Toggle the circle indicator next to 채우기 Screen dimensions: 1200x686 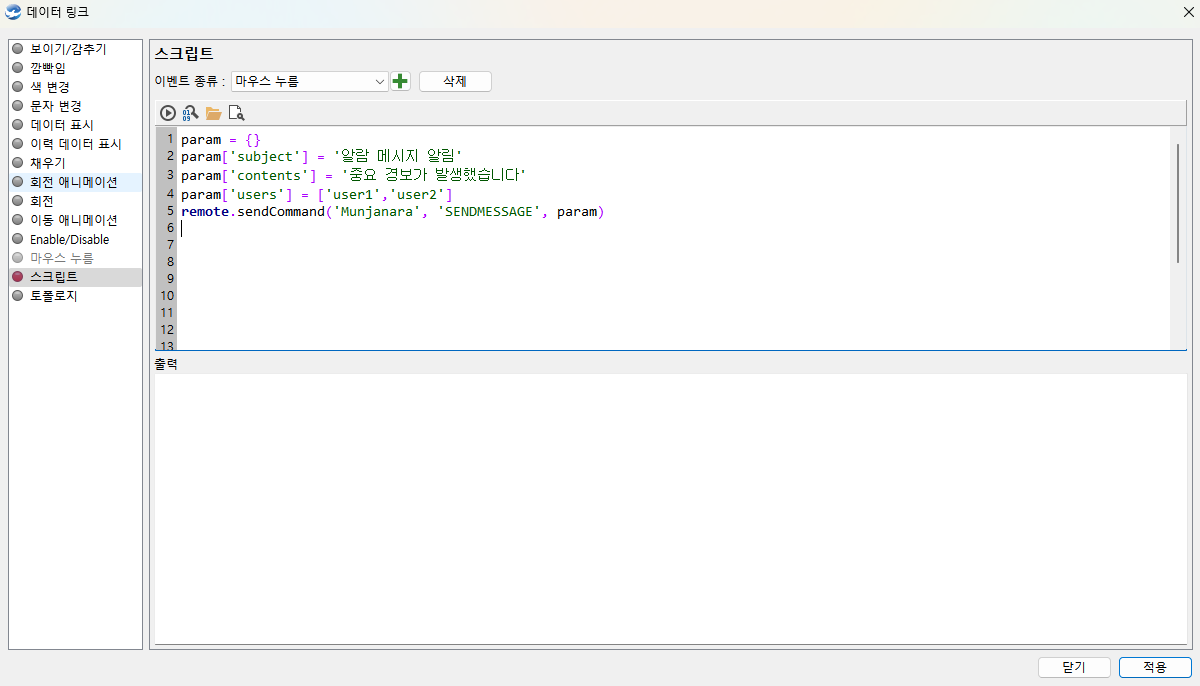[17, 163]
